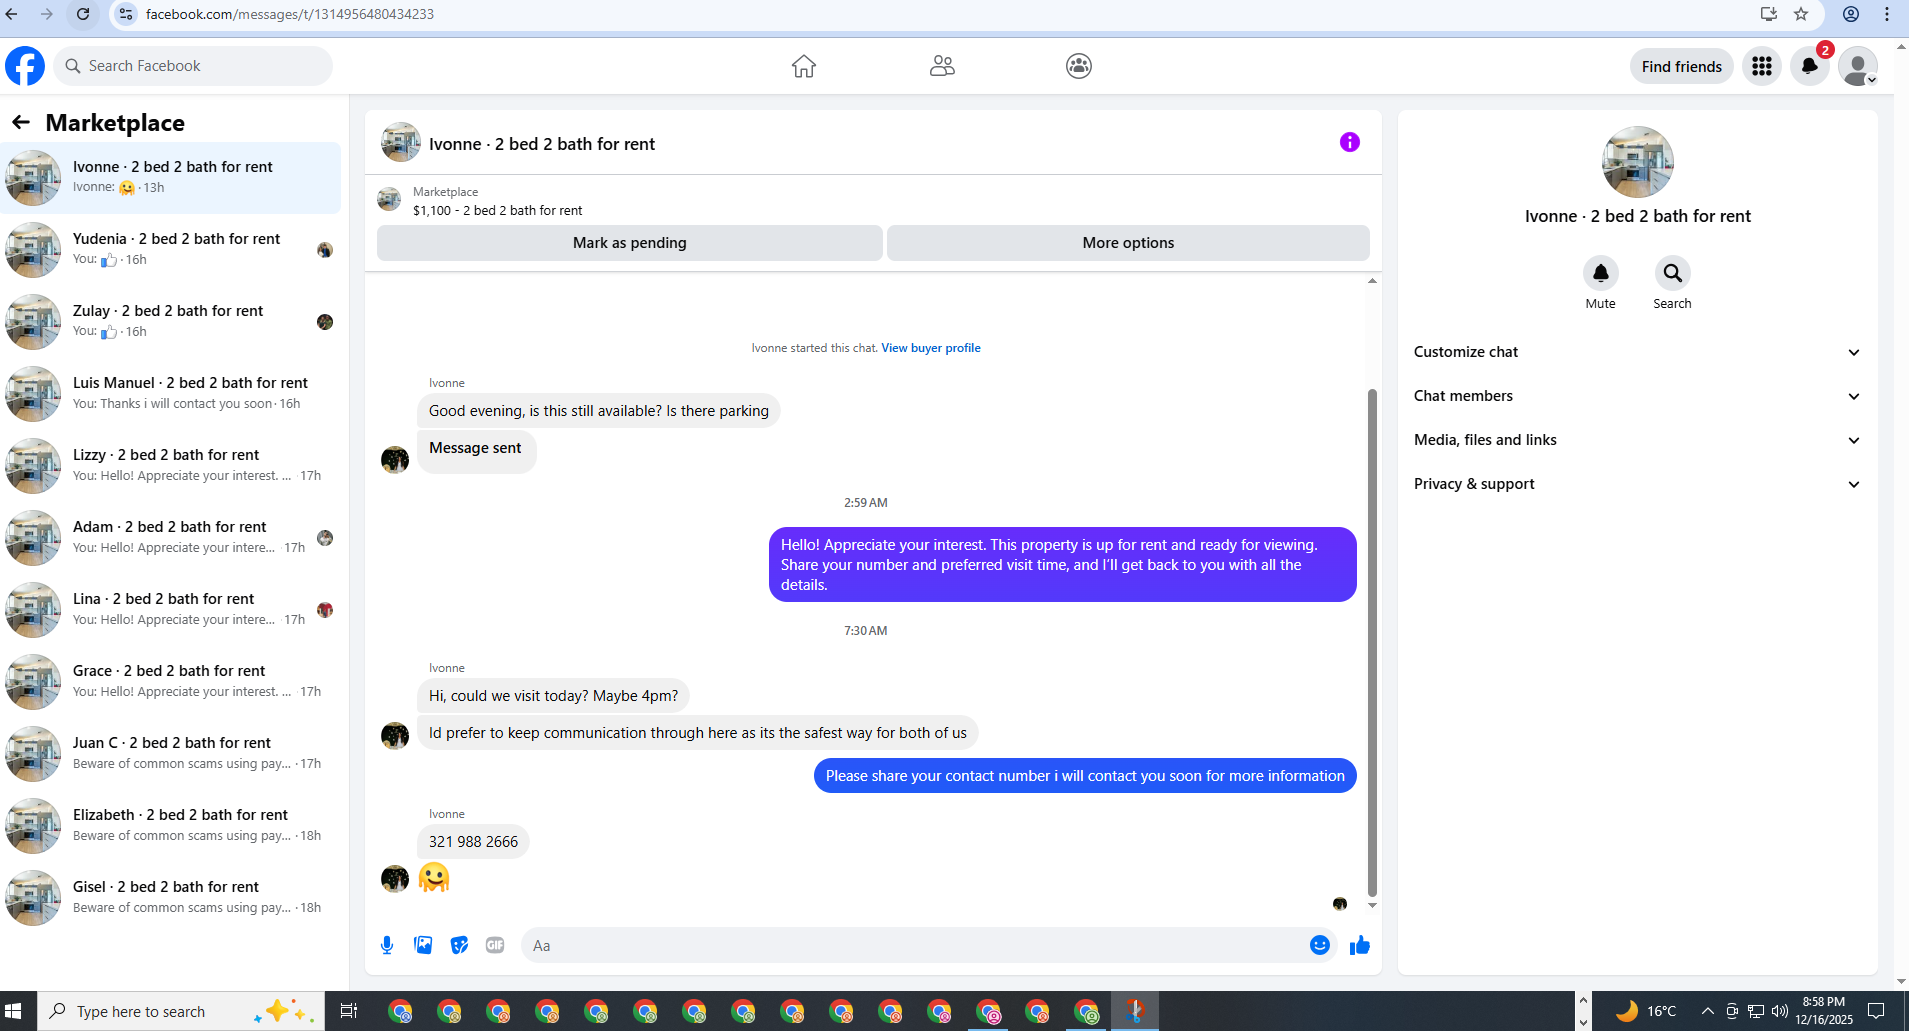This screenshot has height=1031, width=1909.
Task: Open Windows Task View
Action: click(349, 1011)
